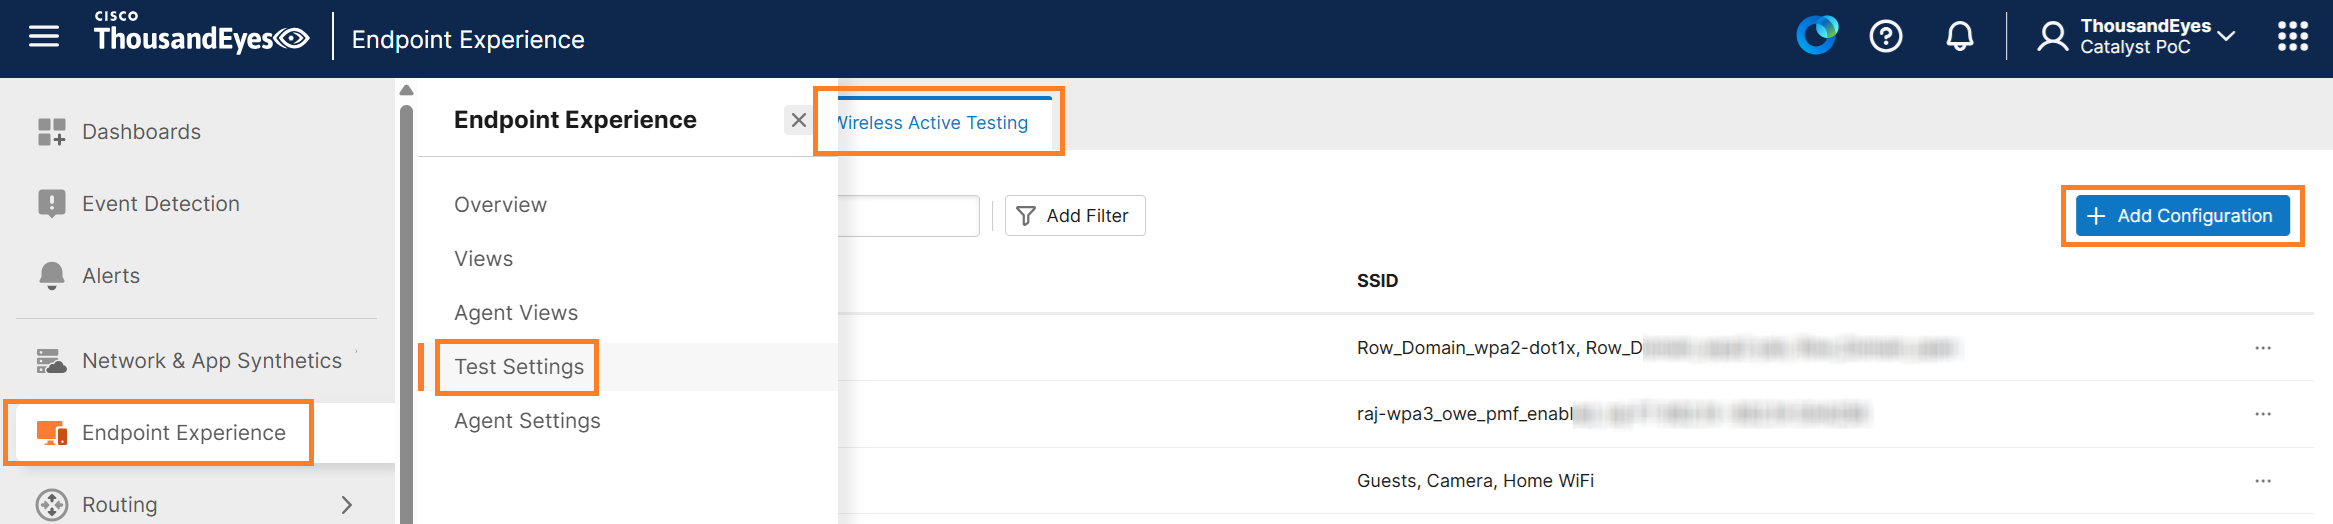Viewport: 2333px width, 524px height.
Task: Click the Cisco AI assistant icon
Action: [1816, 36]
